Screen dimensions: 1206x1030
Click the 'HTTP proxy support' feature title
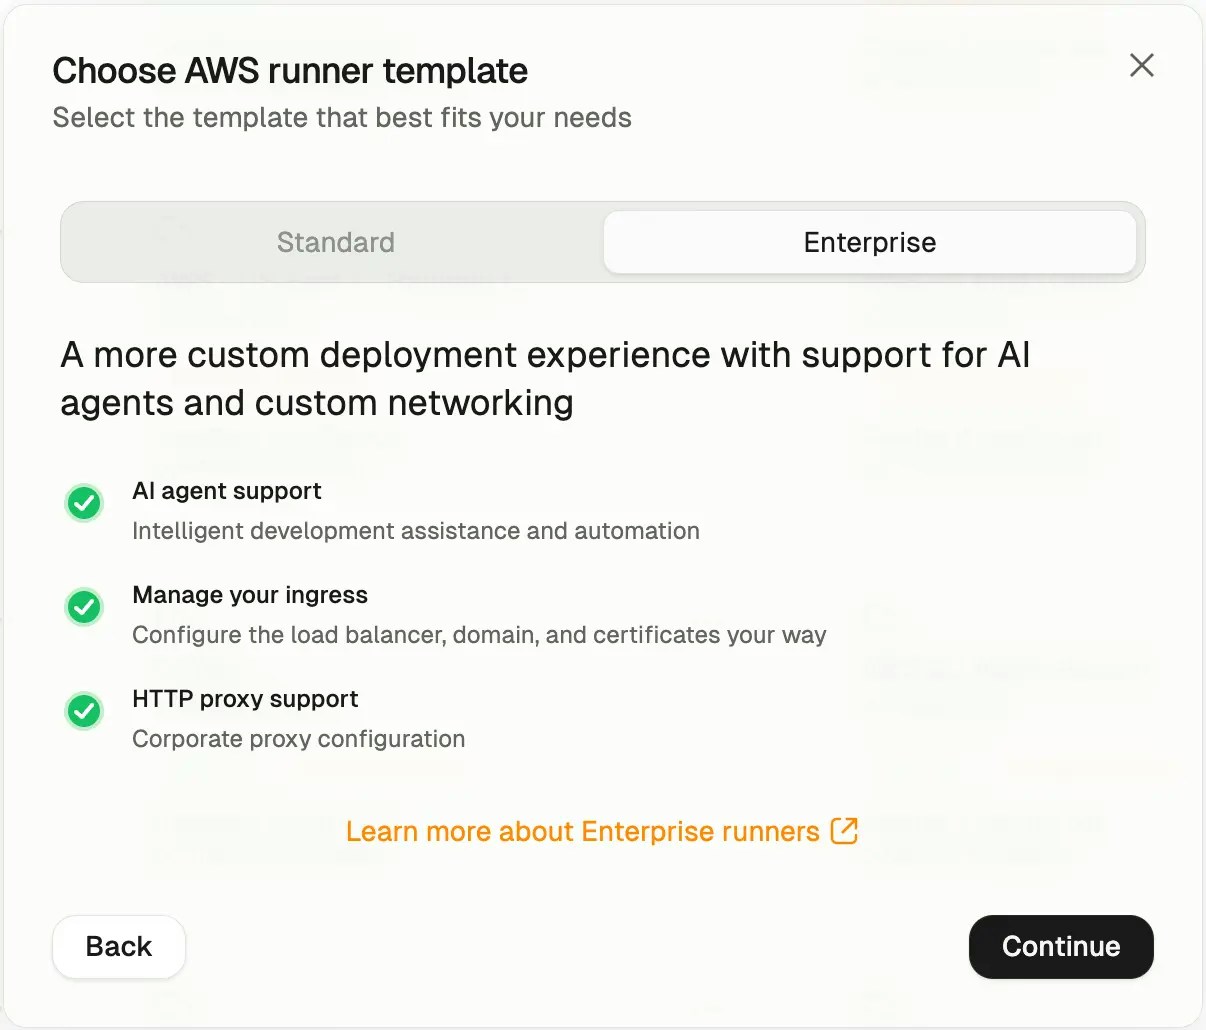tap(245, 699)
